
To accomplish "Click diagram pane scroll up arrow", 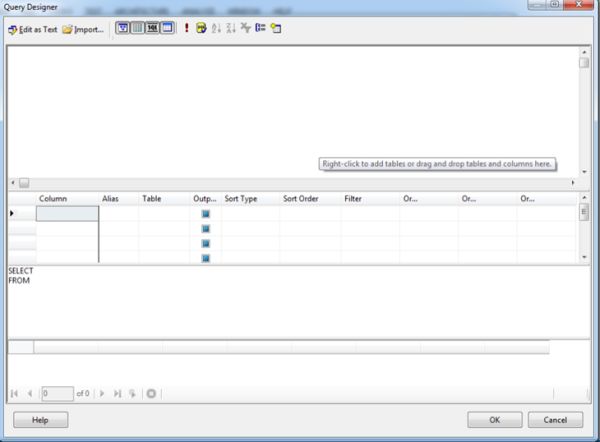I will point(584,52).
